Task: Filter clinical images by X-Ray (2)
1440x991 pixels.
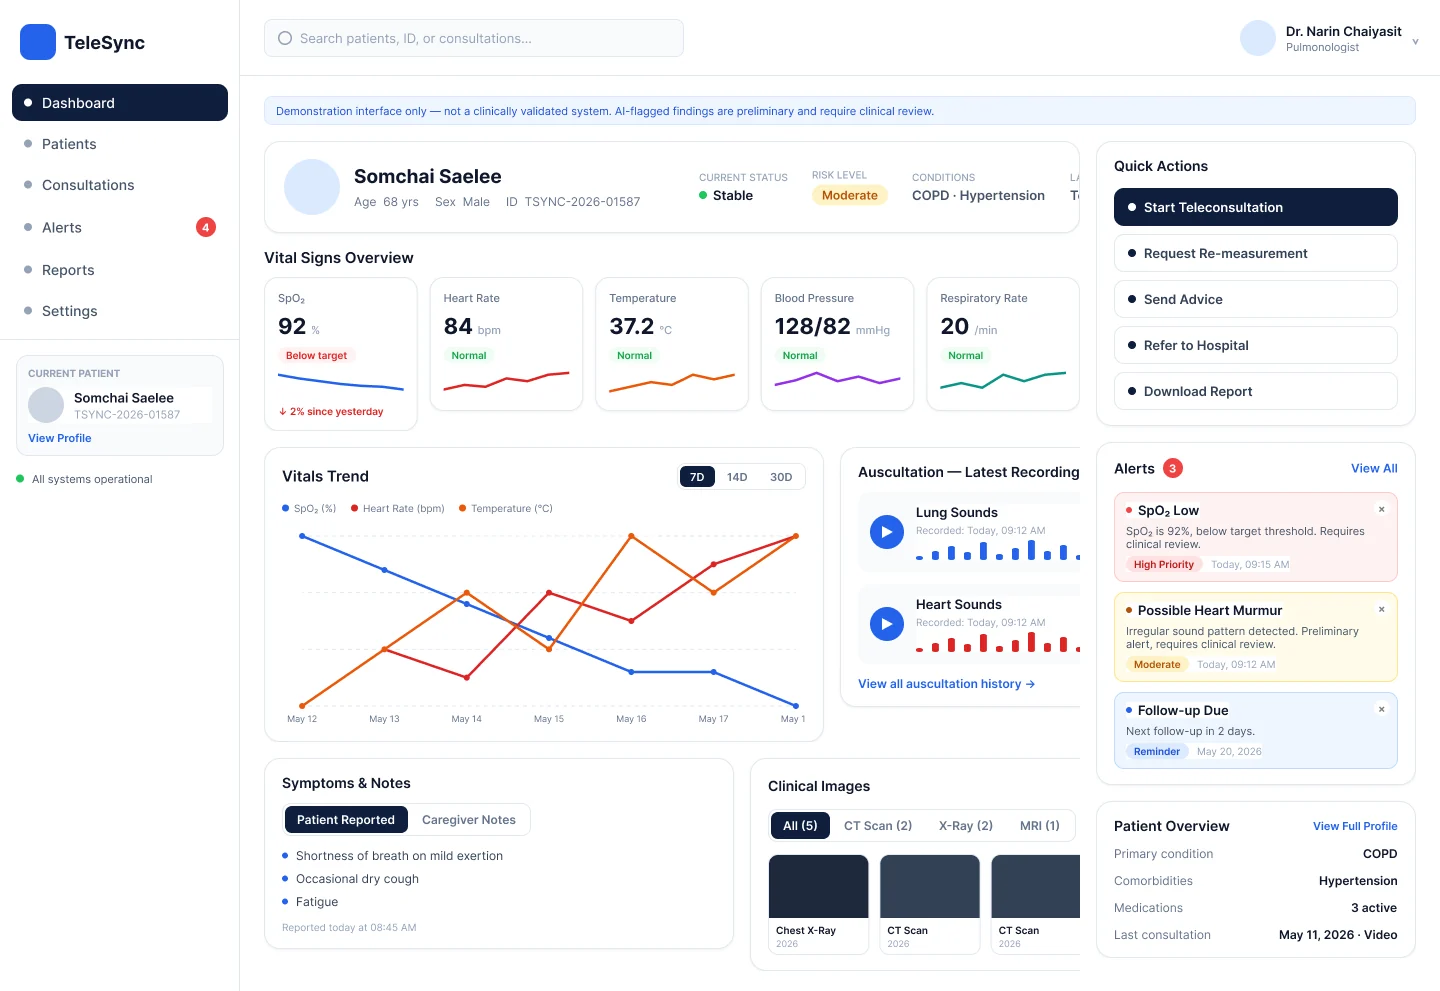Action: coord(966,825)
